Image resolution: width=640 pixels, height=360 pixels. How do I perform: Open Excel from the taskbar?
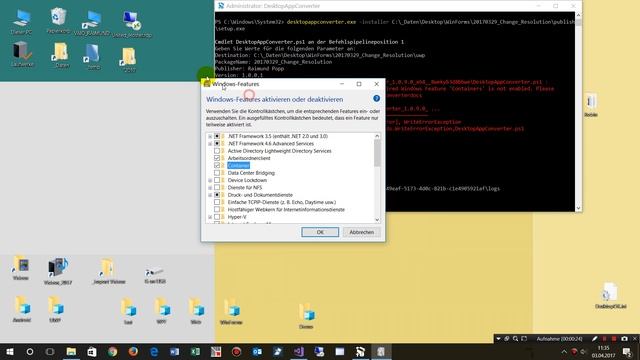(x=195, y=351)
